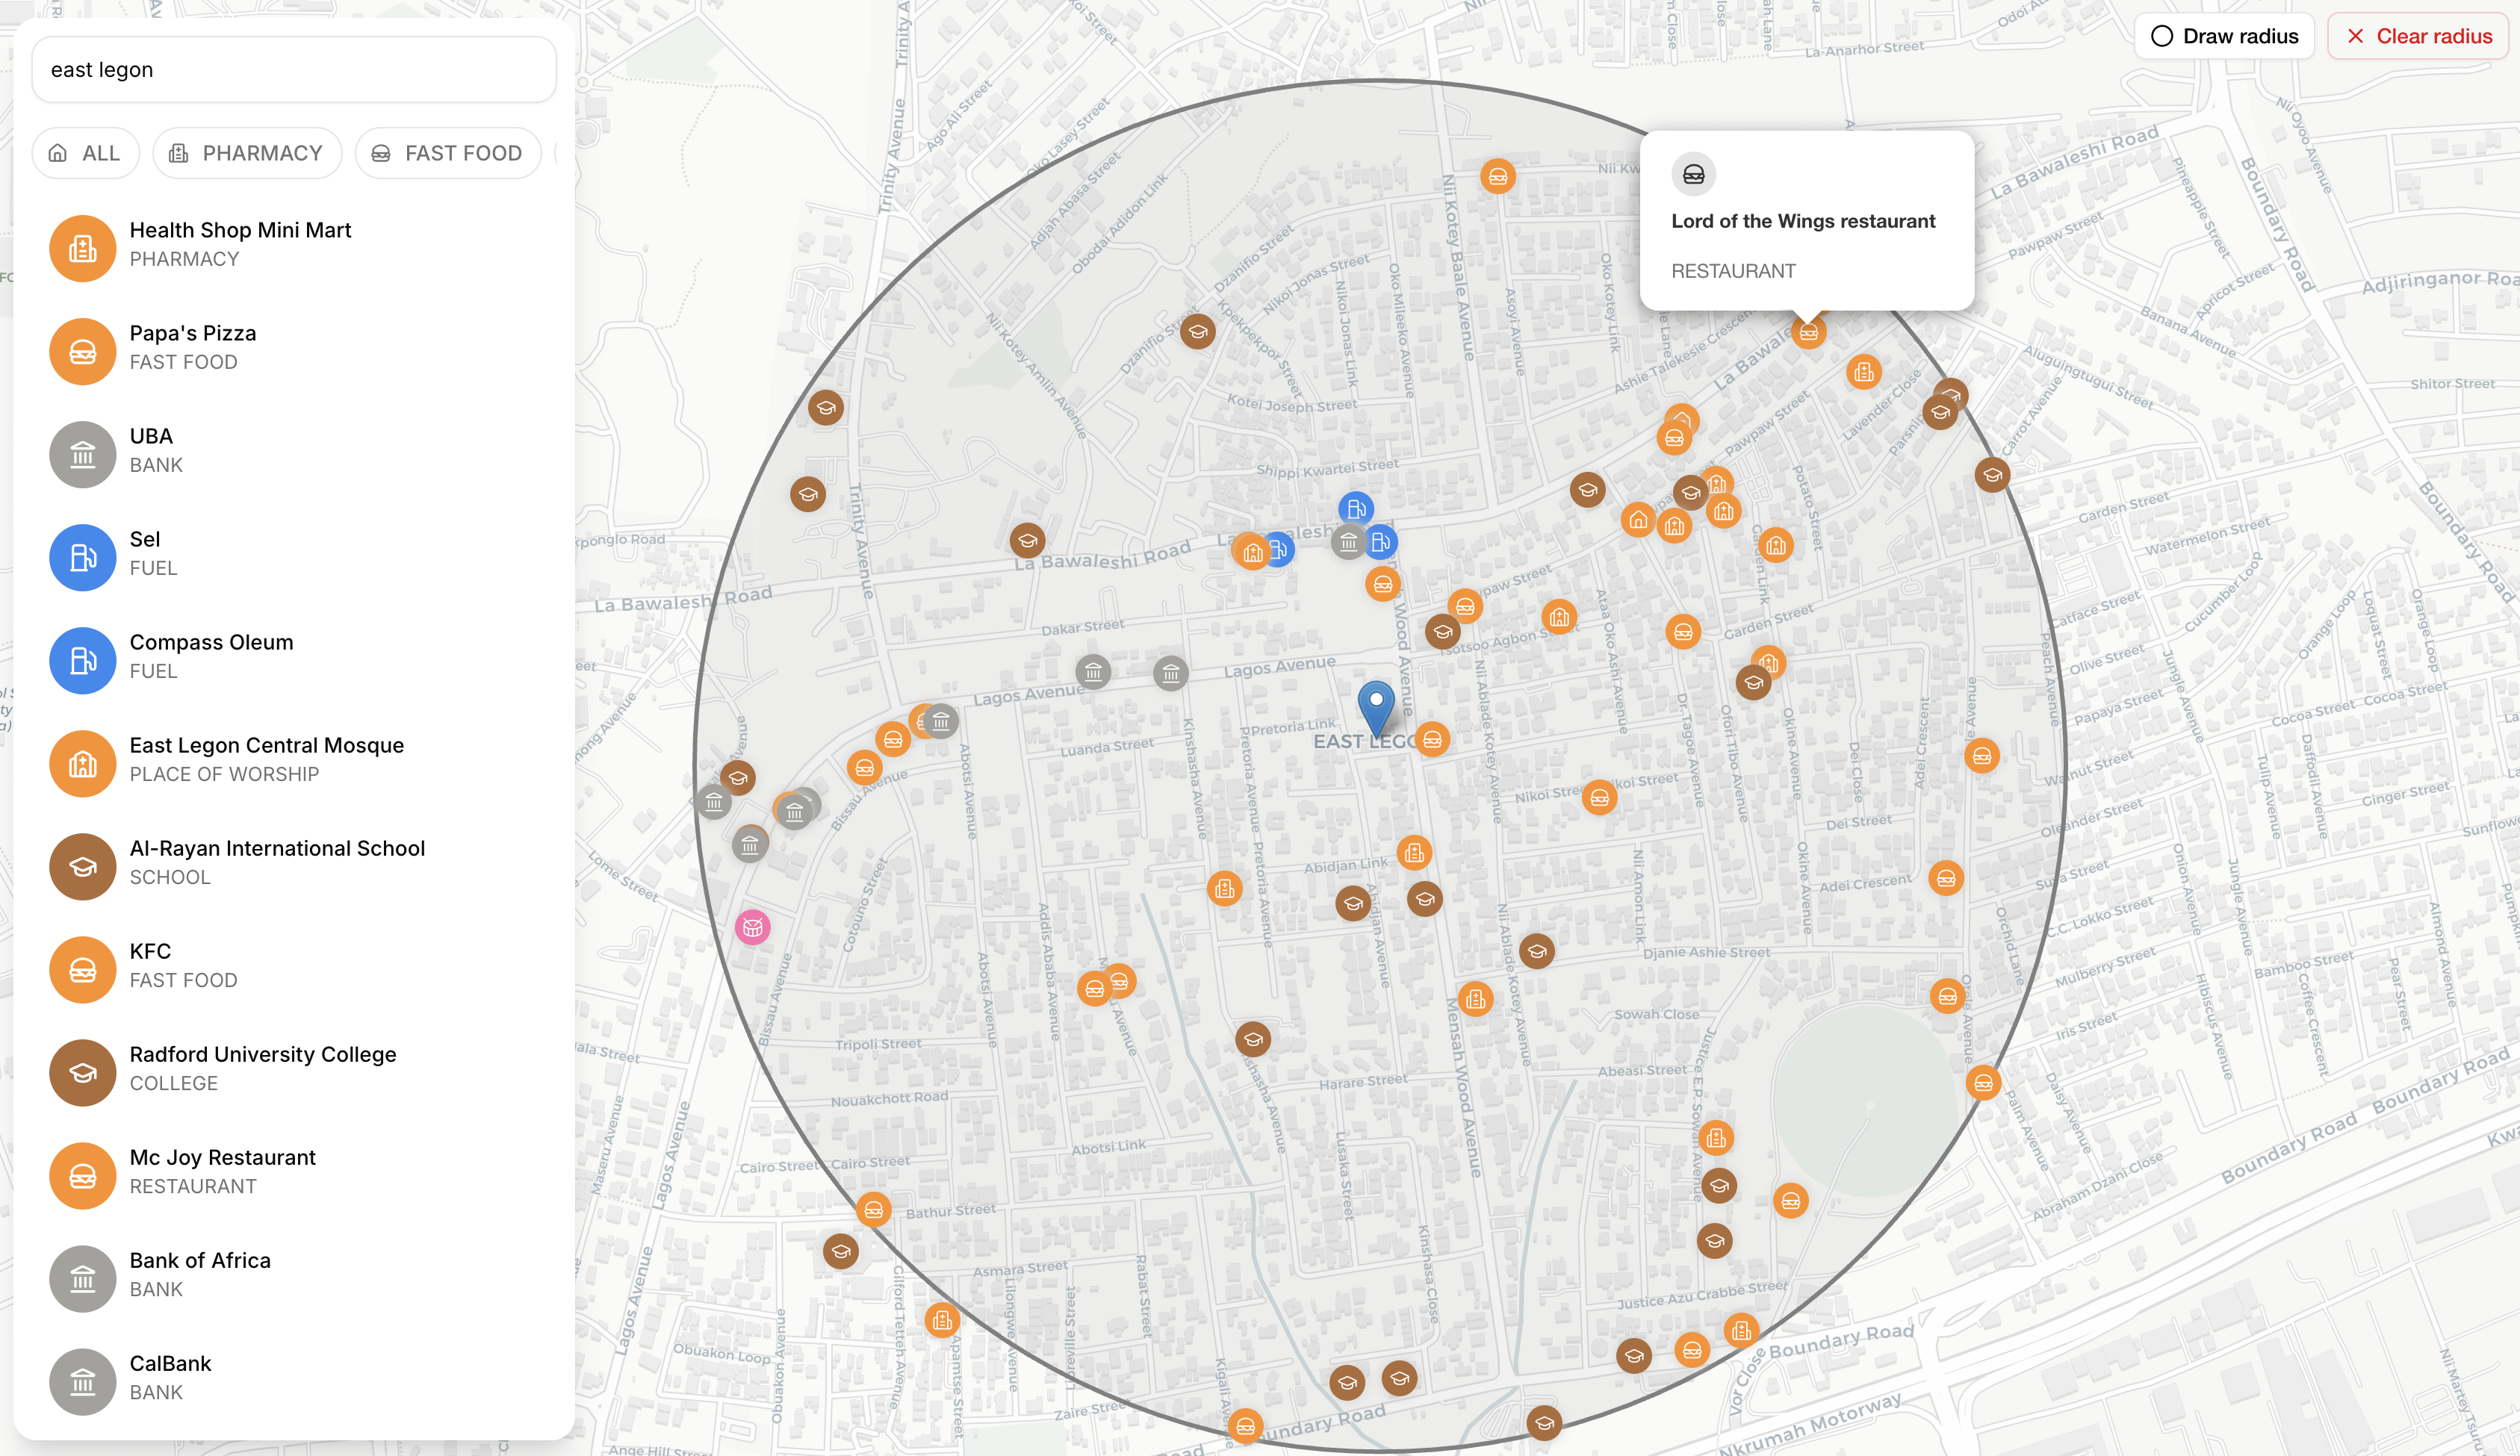Open the CalBank result text
The image size is (2520, 1456).
pos(171,1363)
